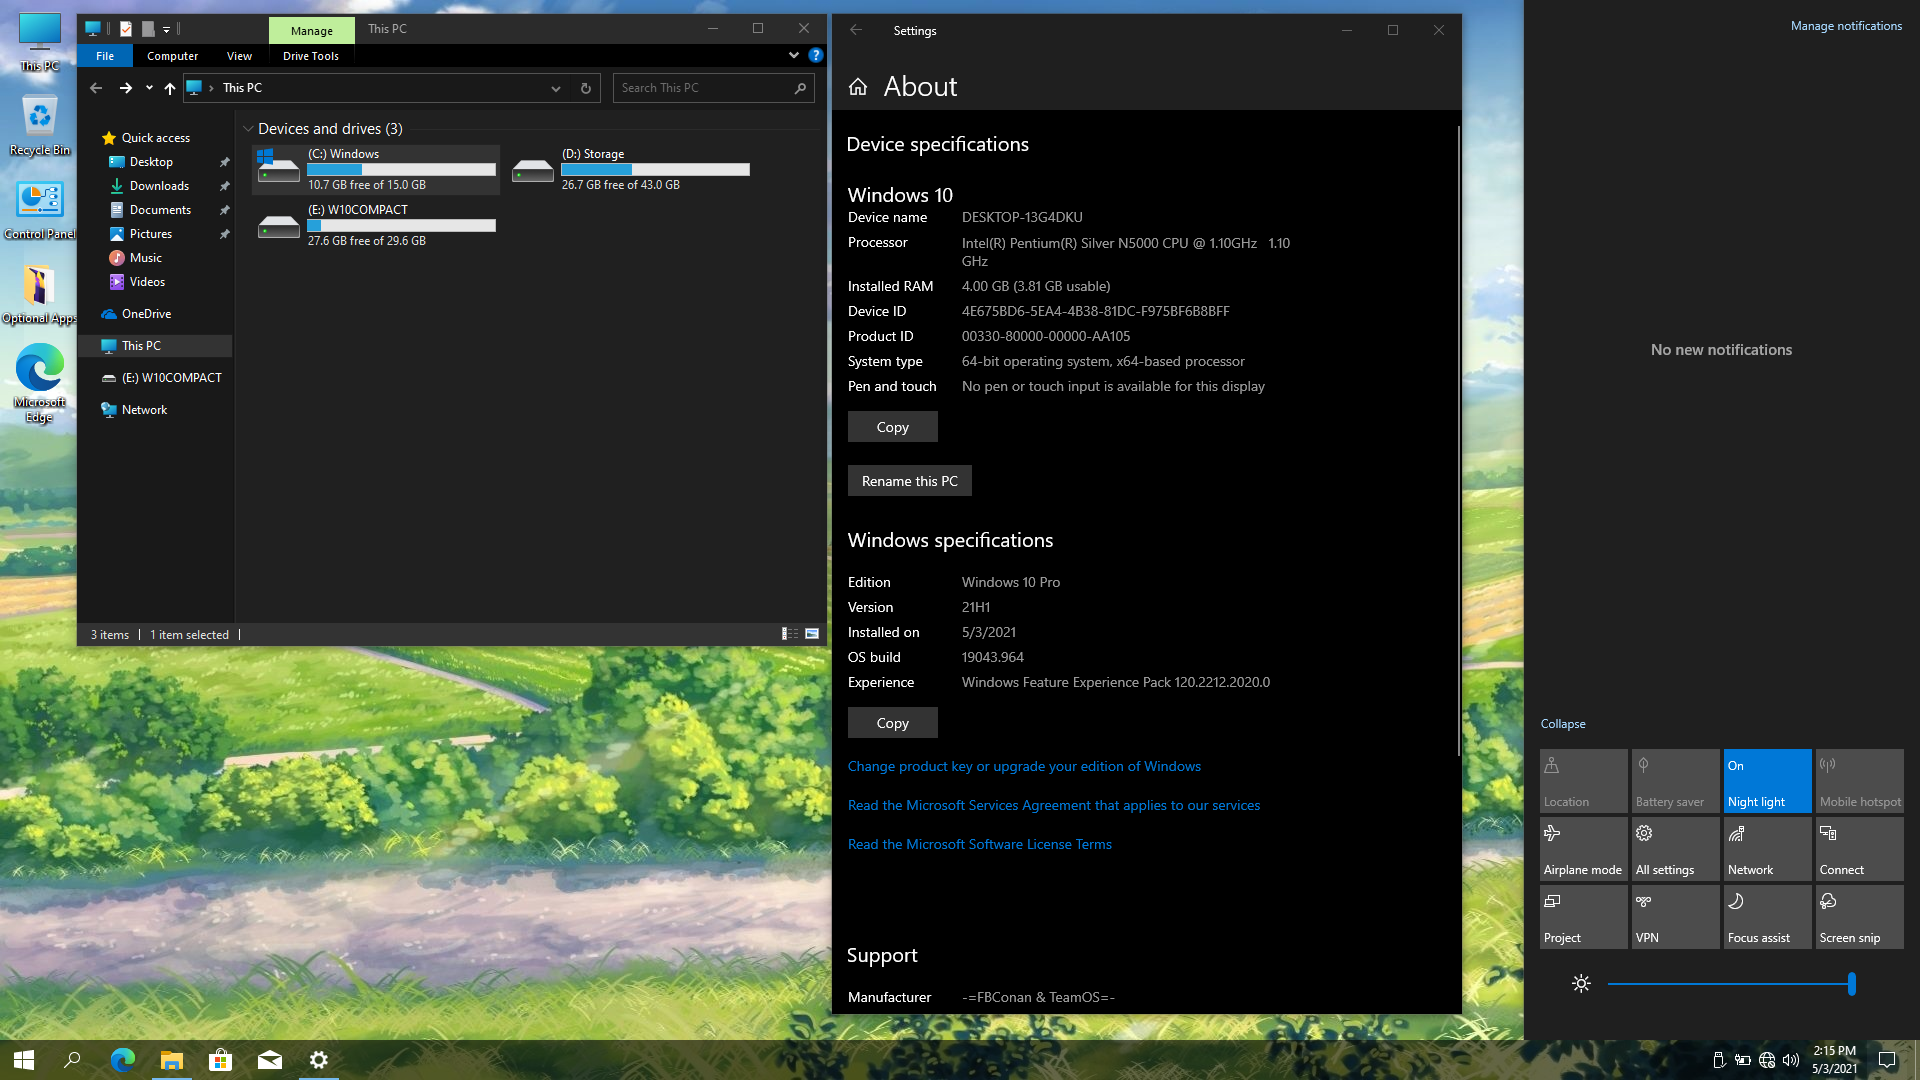Expand the Explorer ribbon chevron
Image resolution: width=1920 pixels, height=1080 pixels.
[794, 56]
